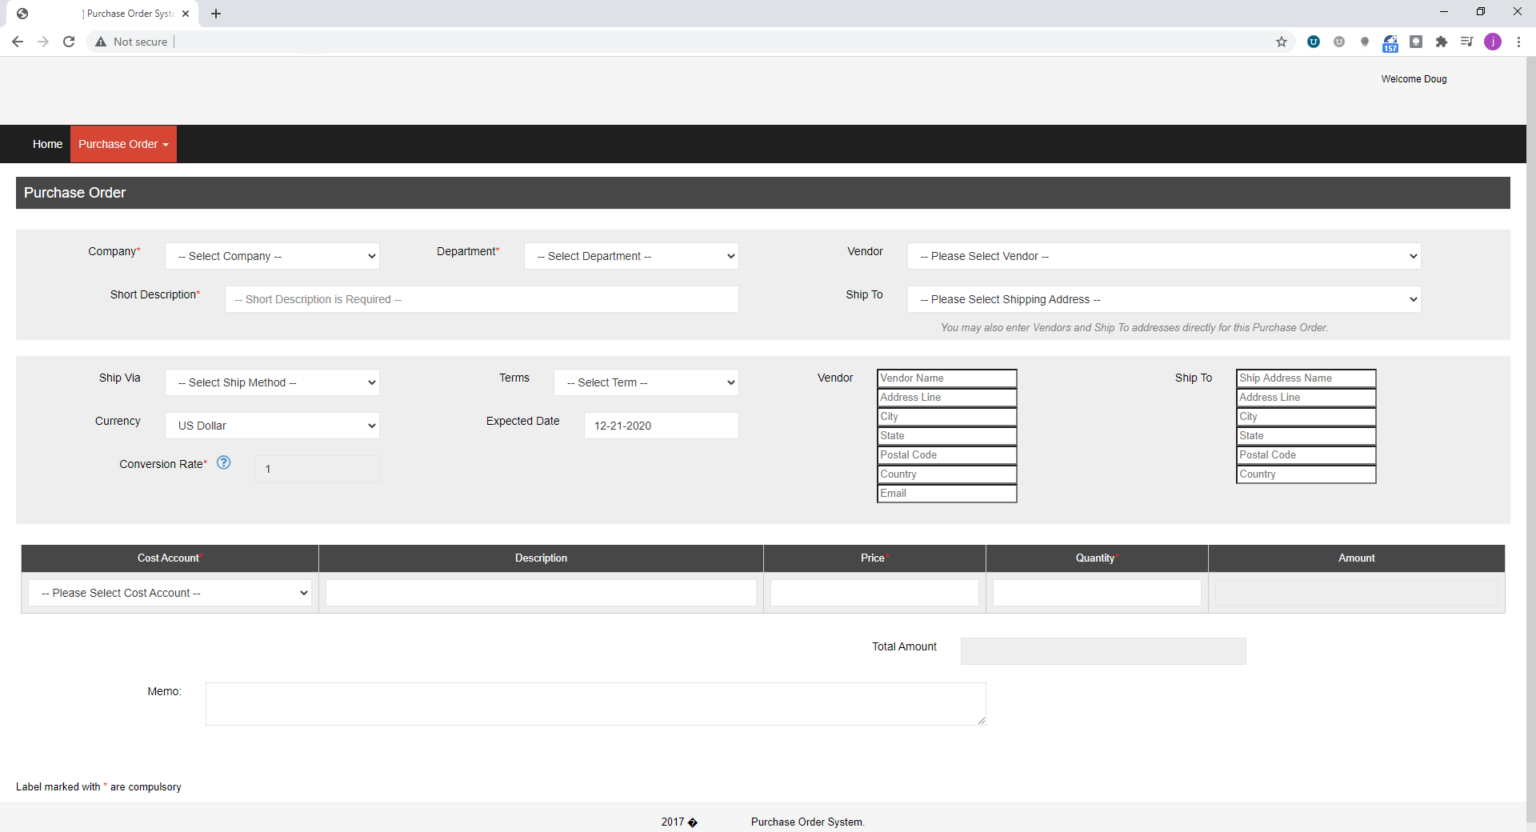
Task: Reload the page with the refresh icon
Action: pos(69,42)
